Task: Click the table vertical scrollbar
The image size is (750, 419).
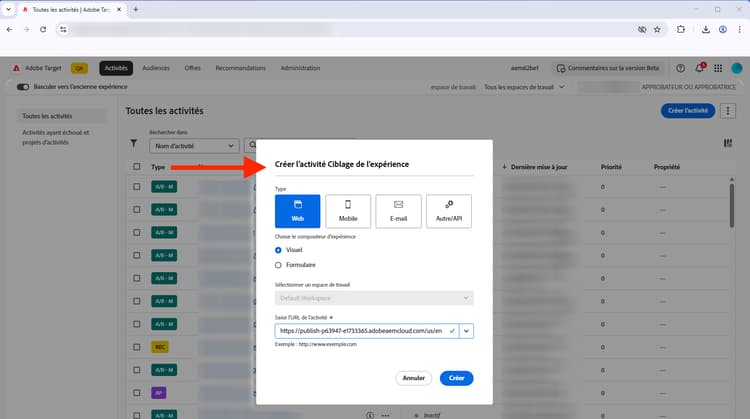Action: point(731,205)
